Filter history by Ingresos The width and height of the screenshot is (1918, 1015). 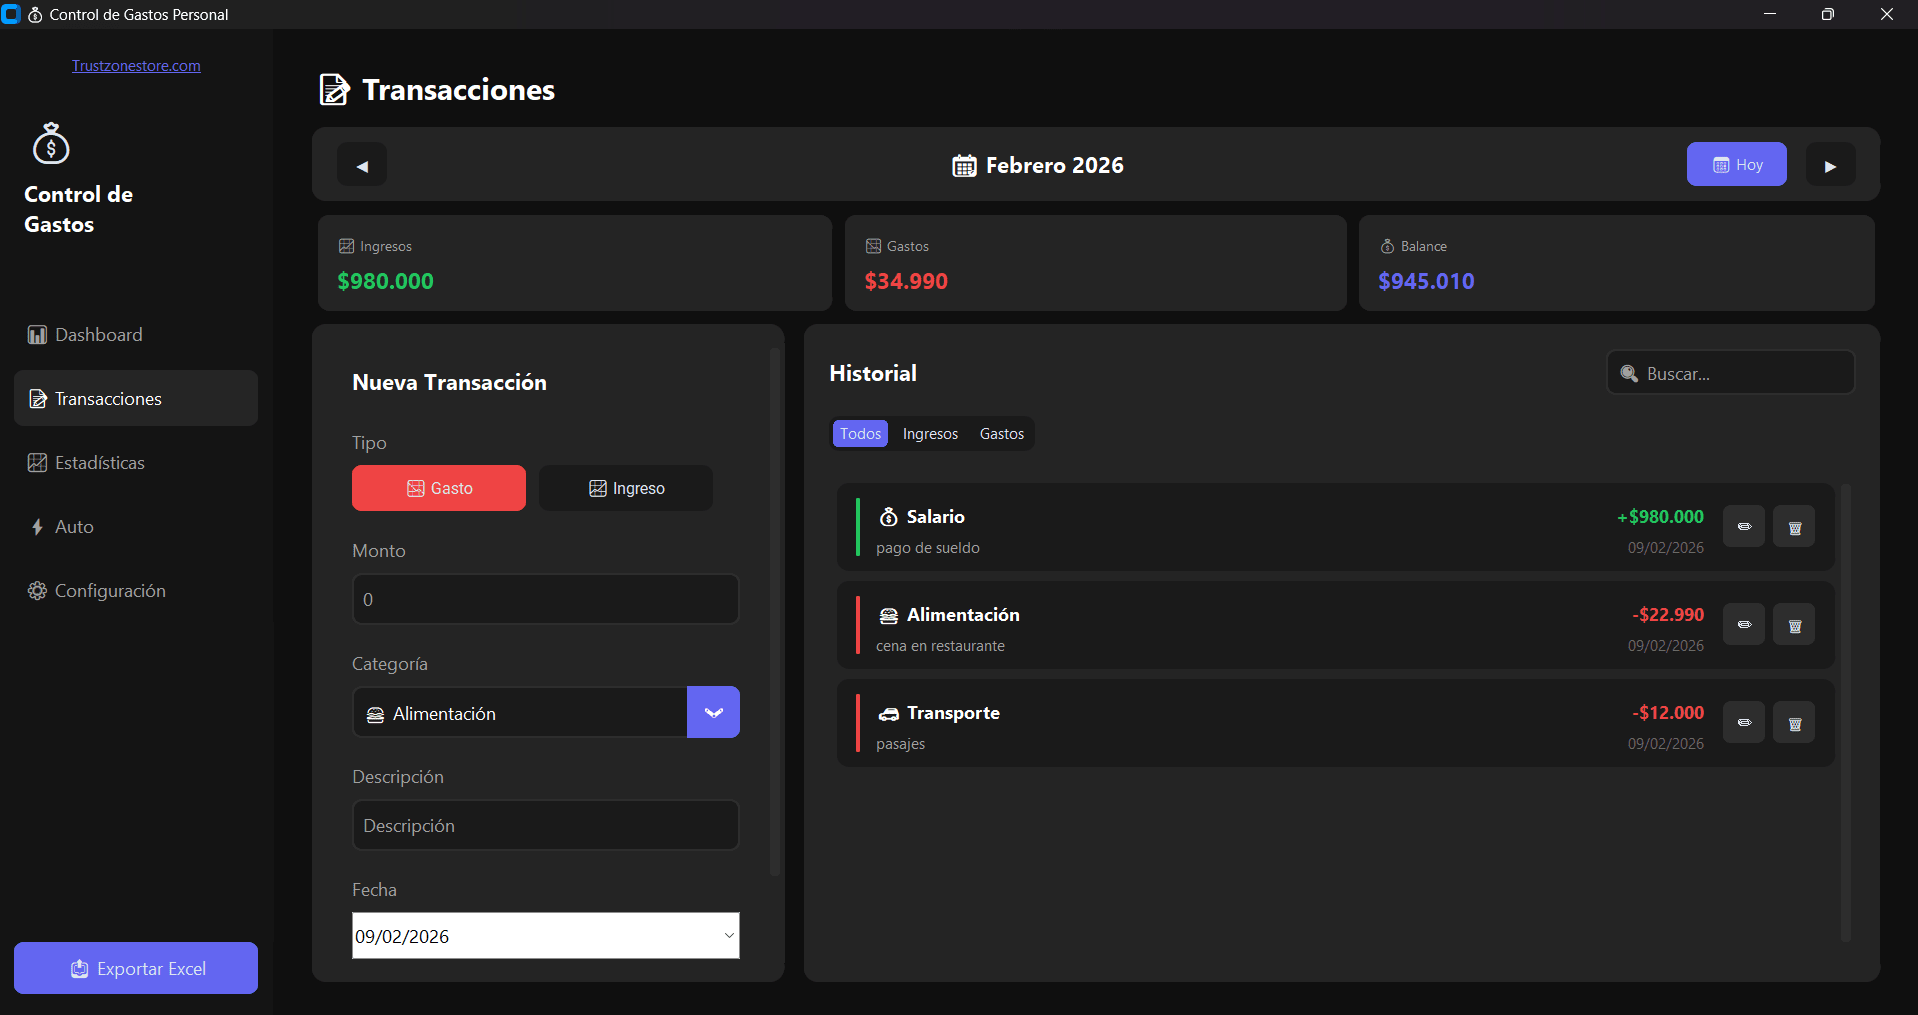pos(929,433)
